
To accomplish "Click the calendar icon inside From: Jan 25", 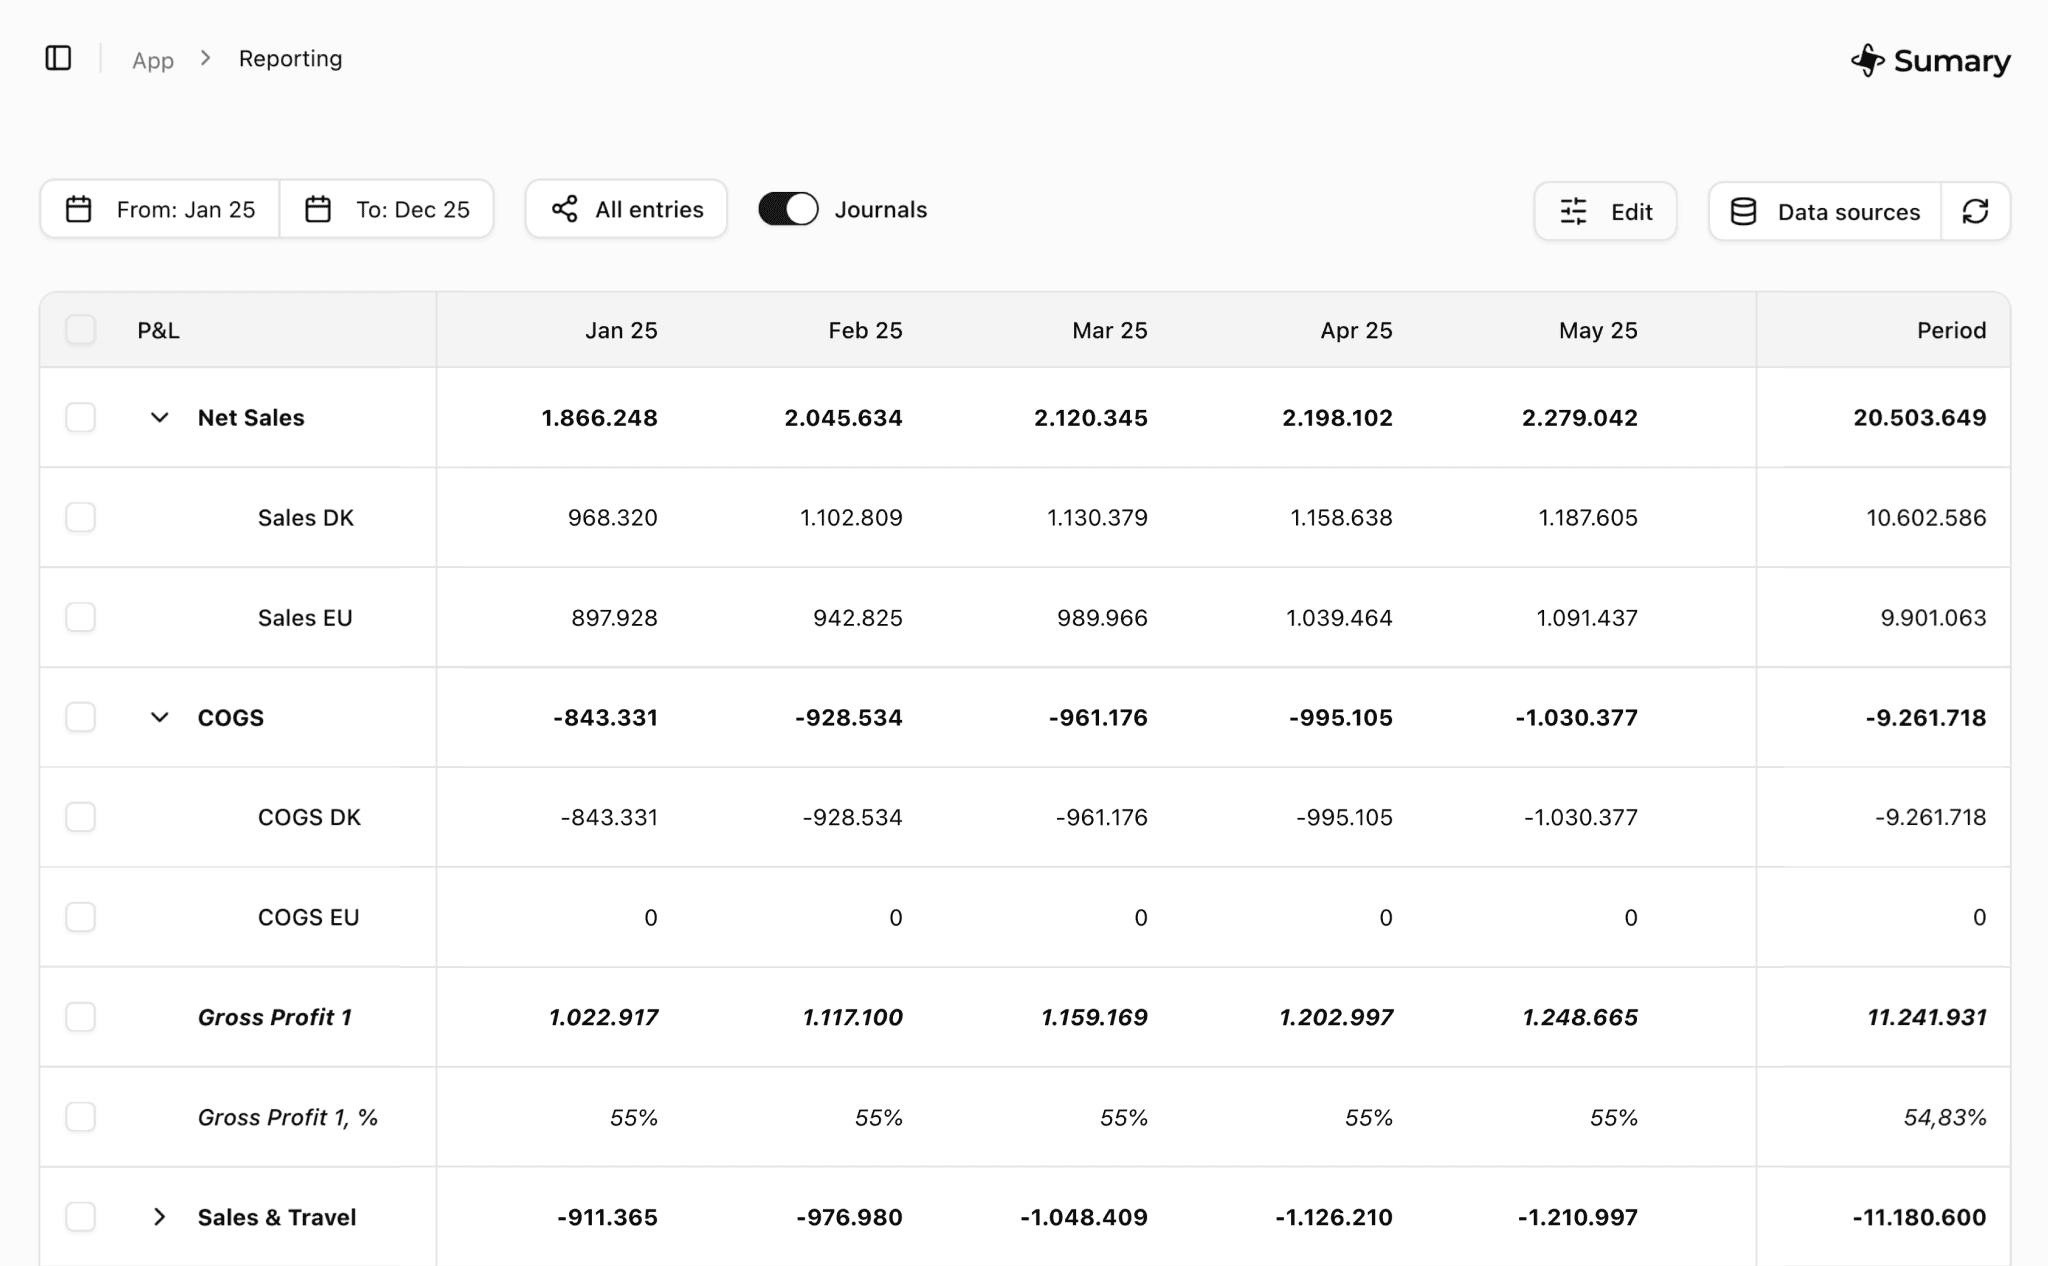I will pyautogui.click(x=78, y=209).
